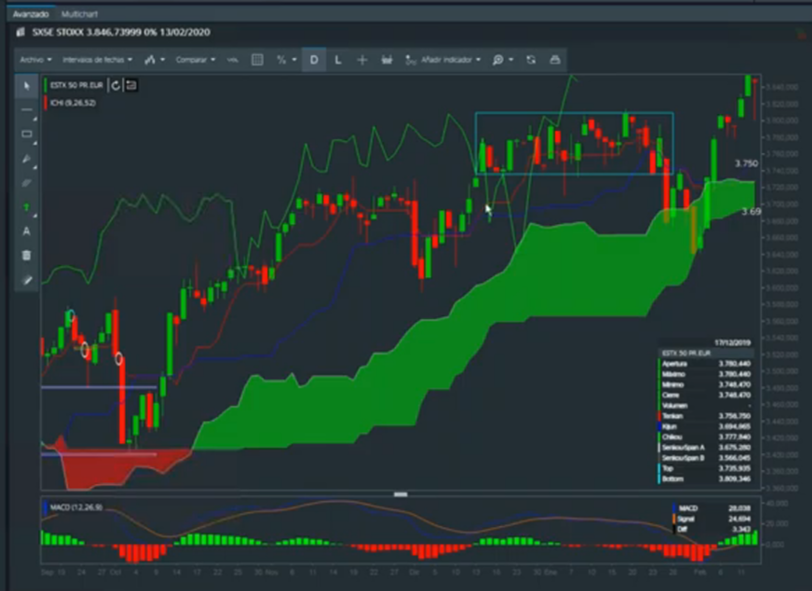The image size is (812, 591).
Task: Click the red ICHI color swatch
Action: point(46,102)
